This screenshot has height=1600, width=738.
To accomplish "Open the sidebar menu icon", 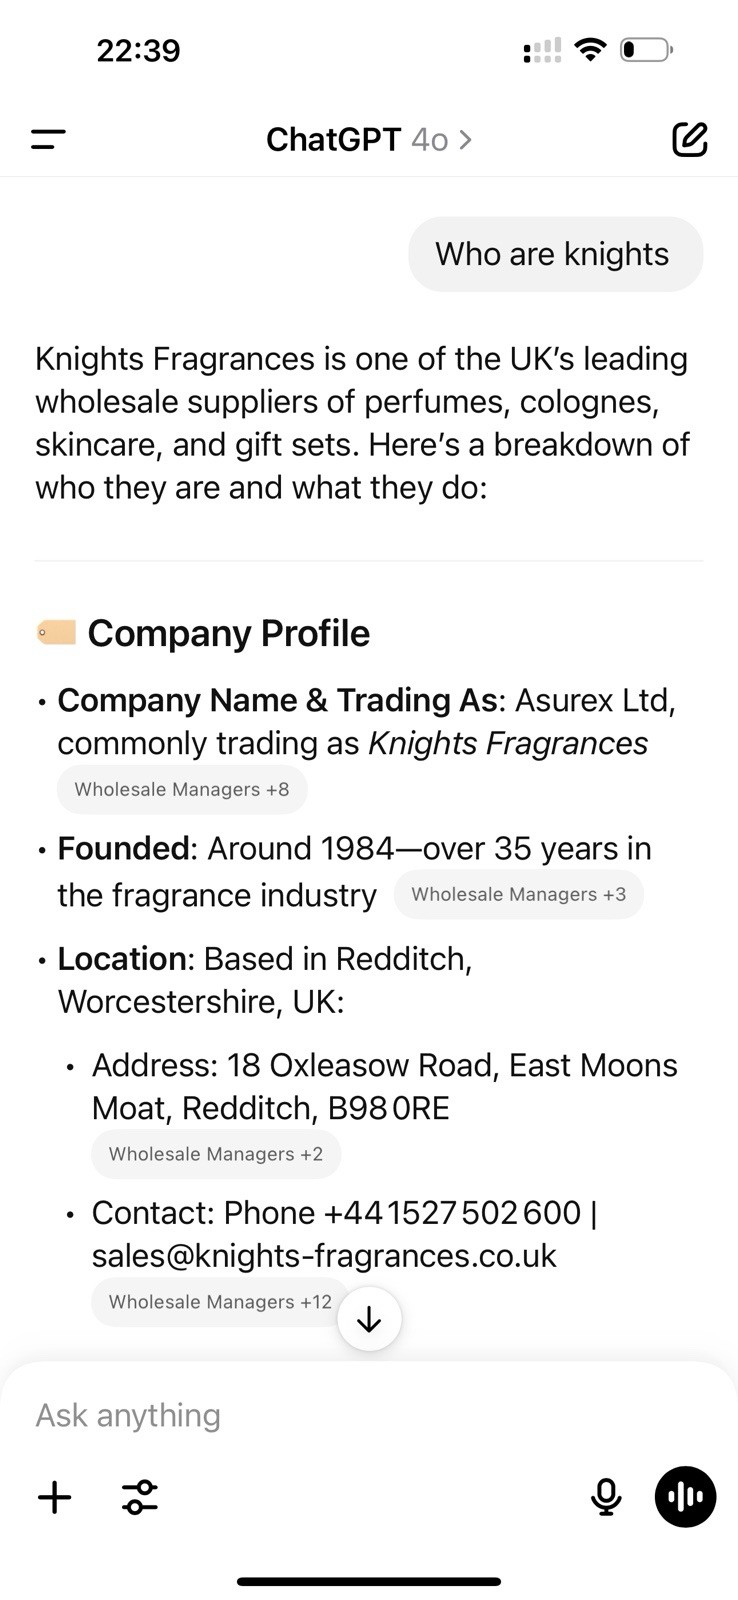I will coord(48,139).
